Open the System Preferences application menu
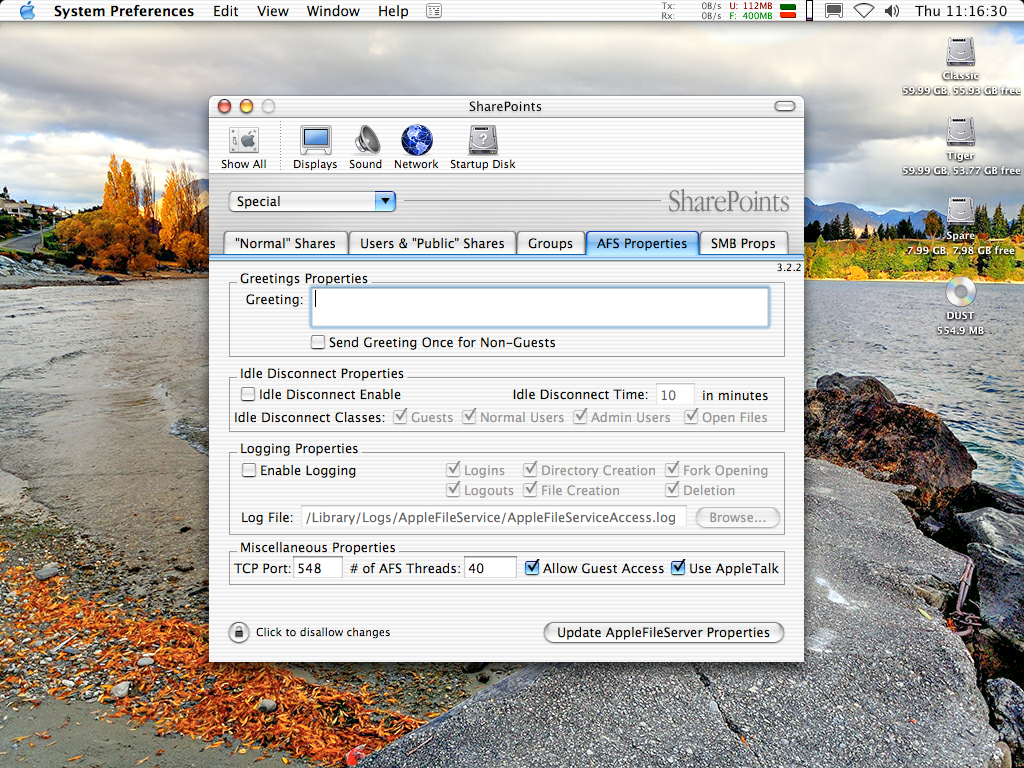 tap(124, 11)
